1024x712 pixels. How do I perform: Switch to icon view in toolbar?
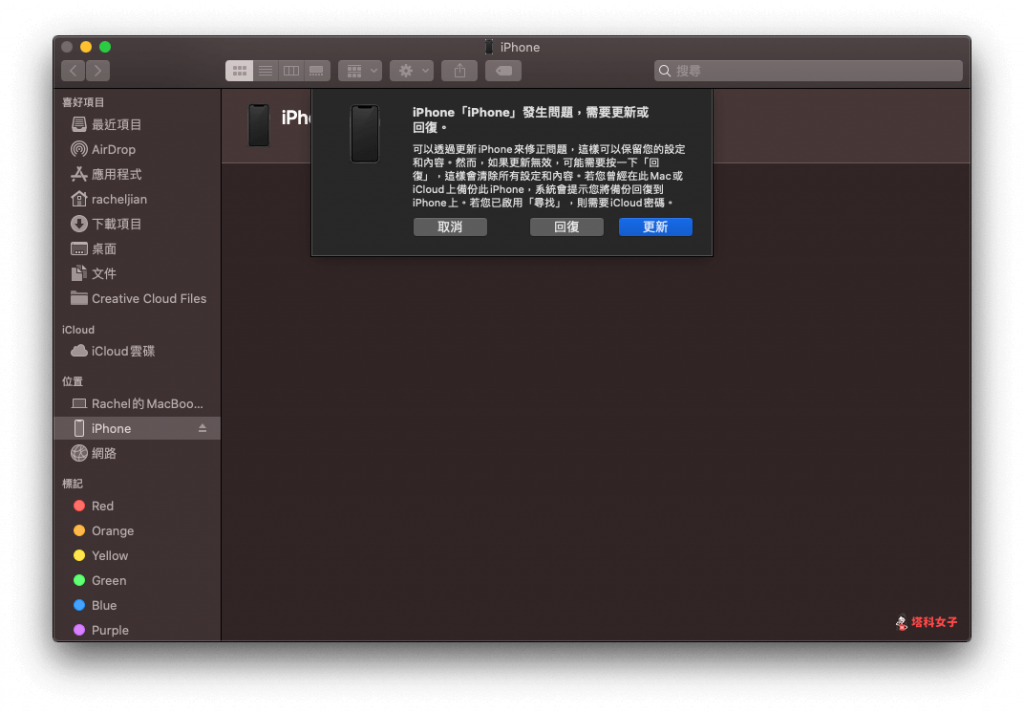tap(239, 71)
